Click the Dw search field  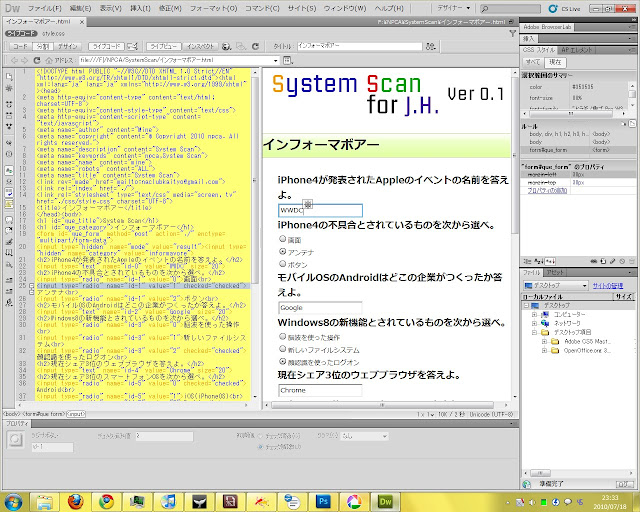point(510,8)
